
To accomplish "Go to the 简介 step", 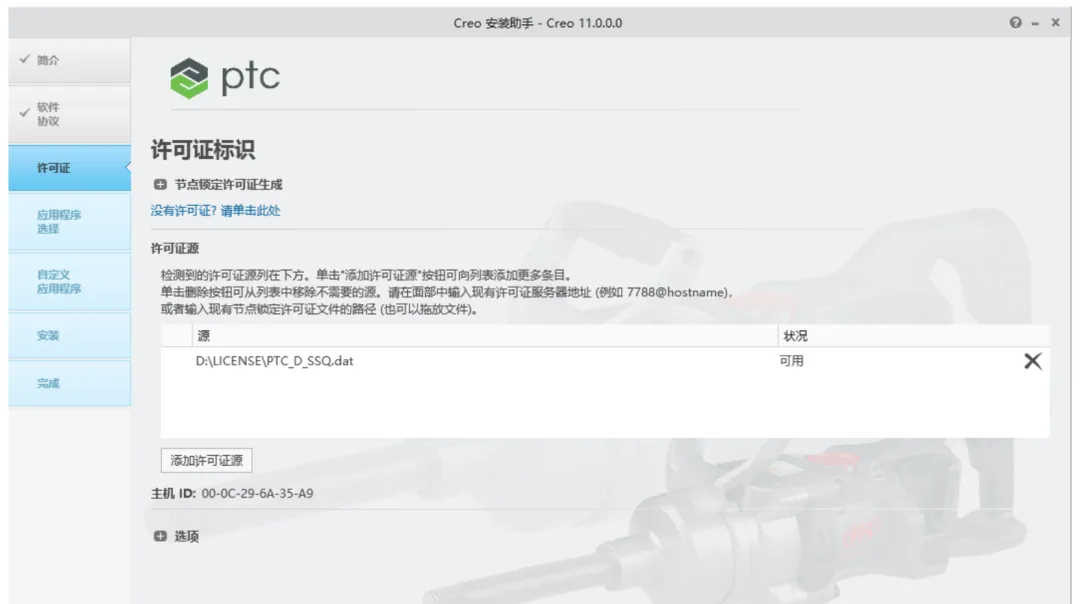I will (70, 61).
